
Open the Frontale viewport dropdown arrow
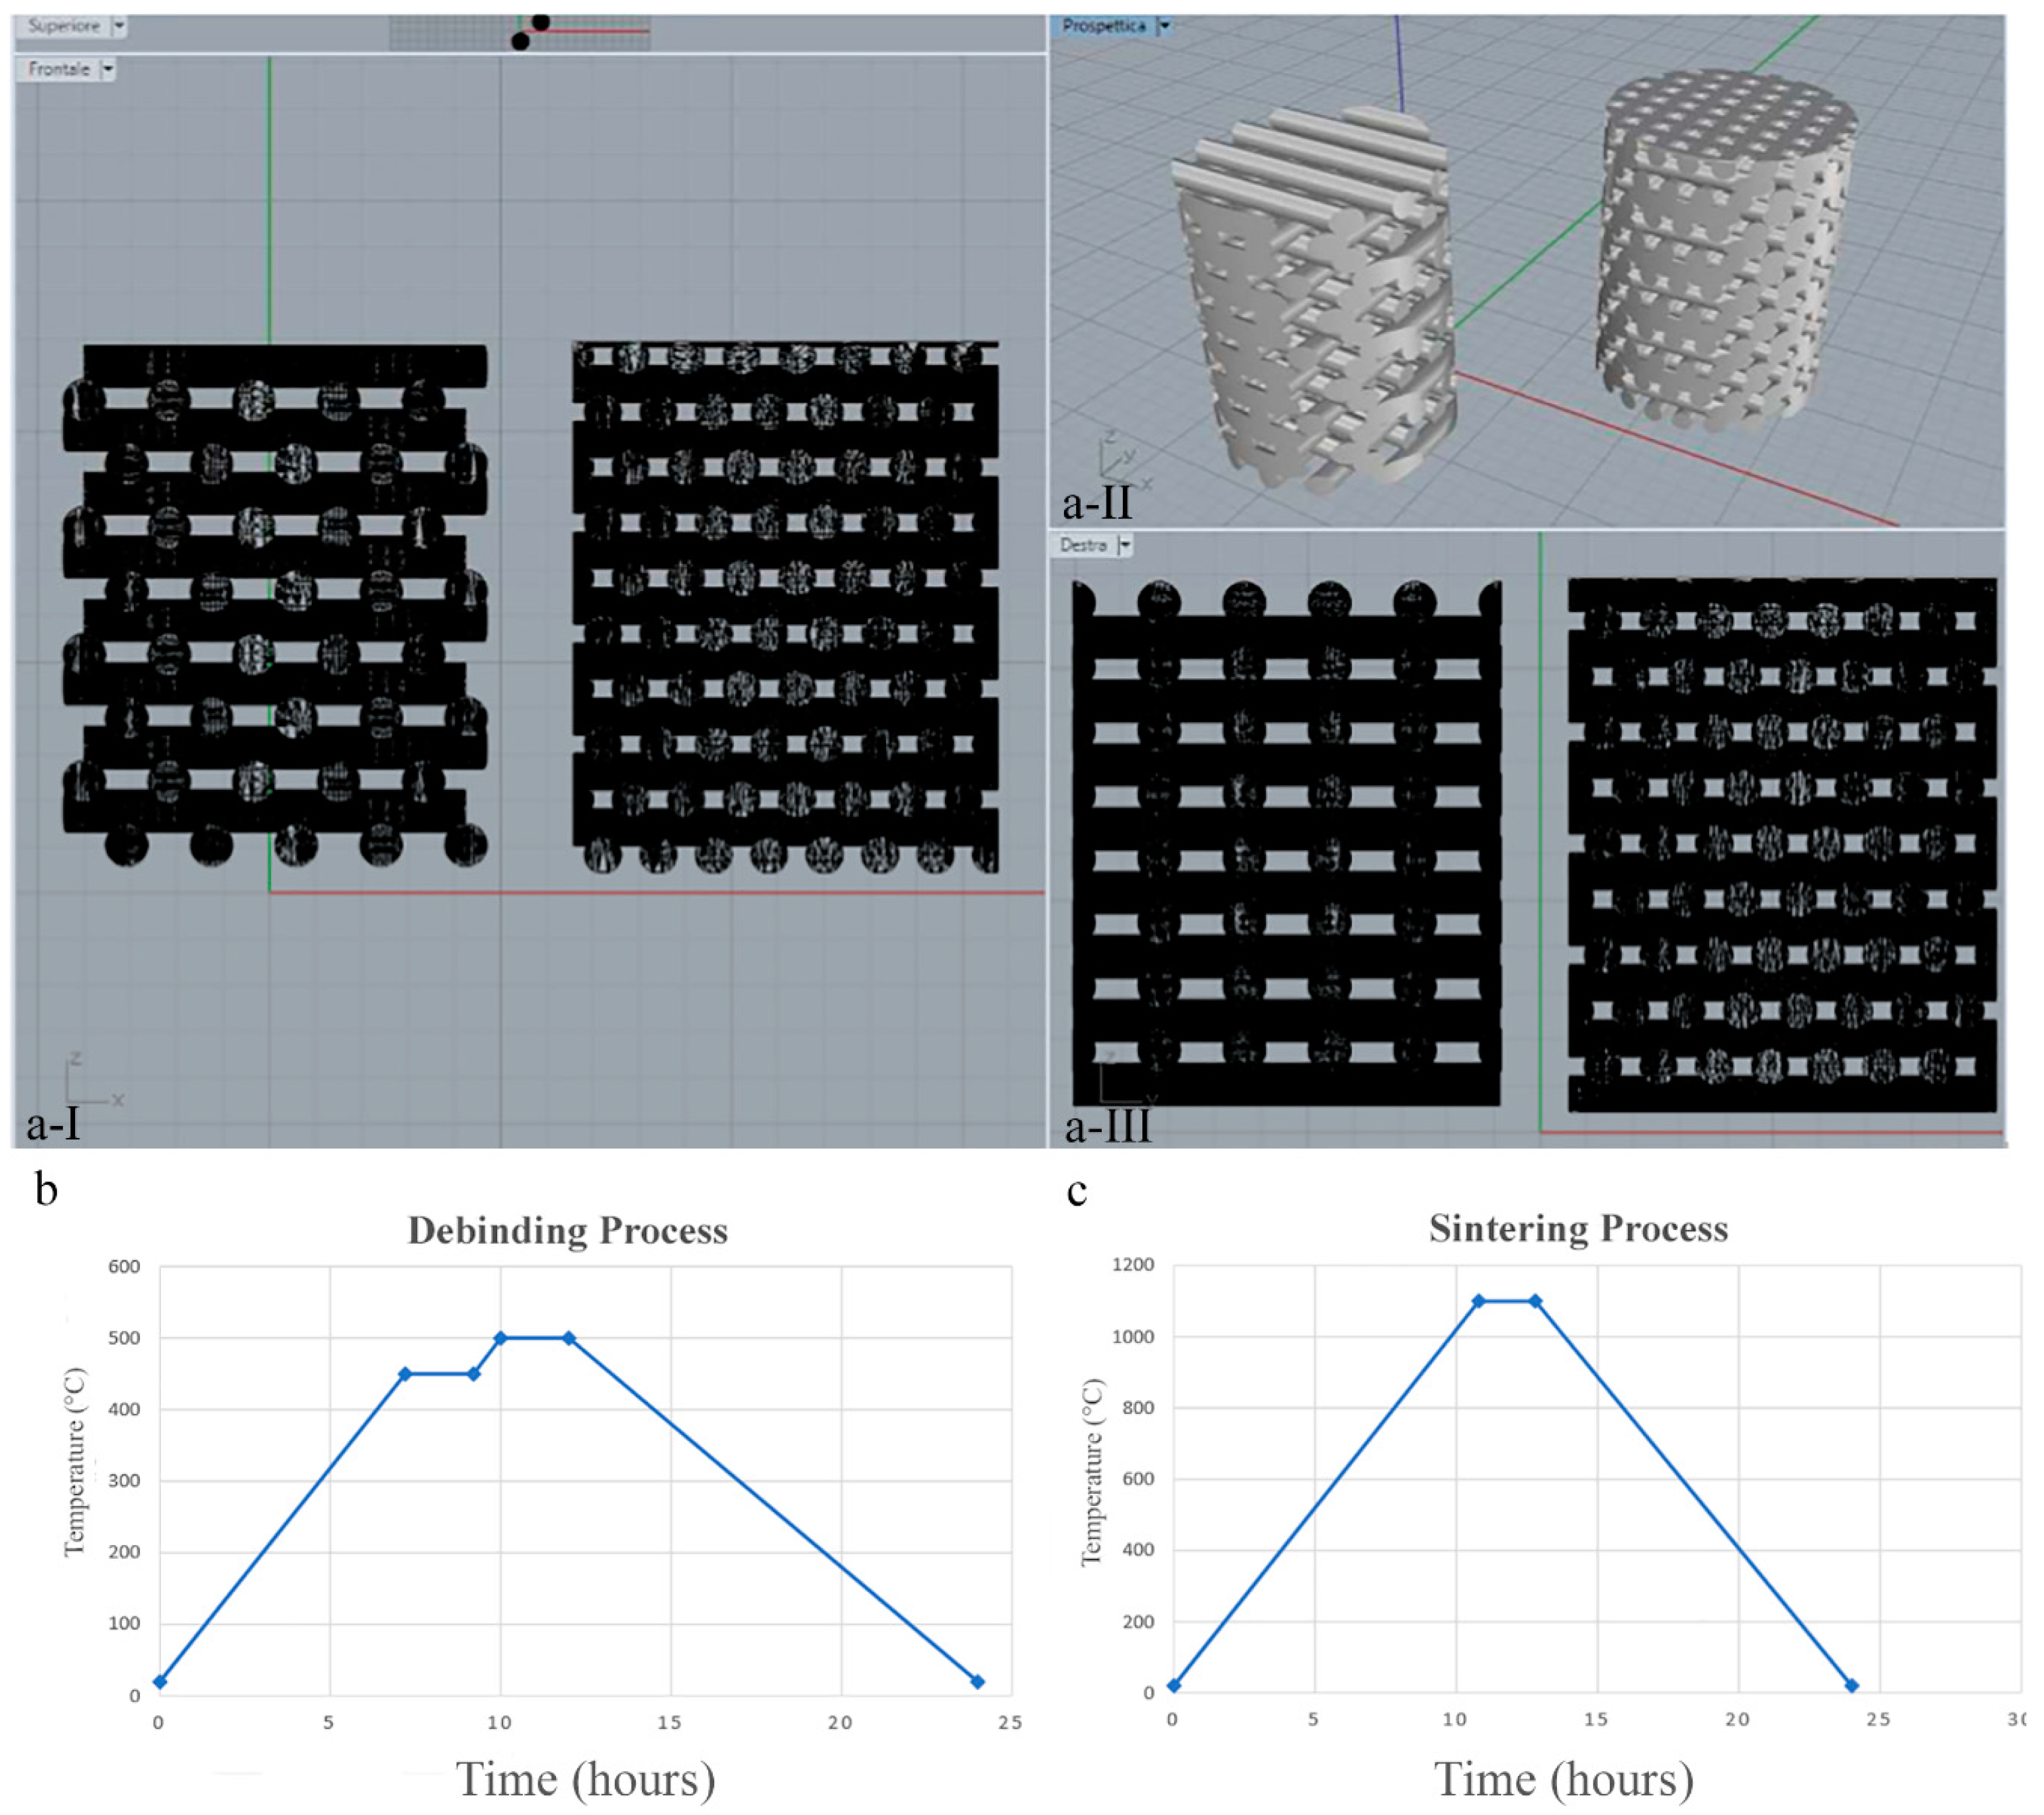(108, 70)
